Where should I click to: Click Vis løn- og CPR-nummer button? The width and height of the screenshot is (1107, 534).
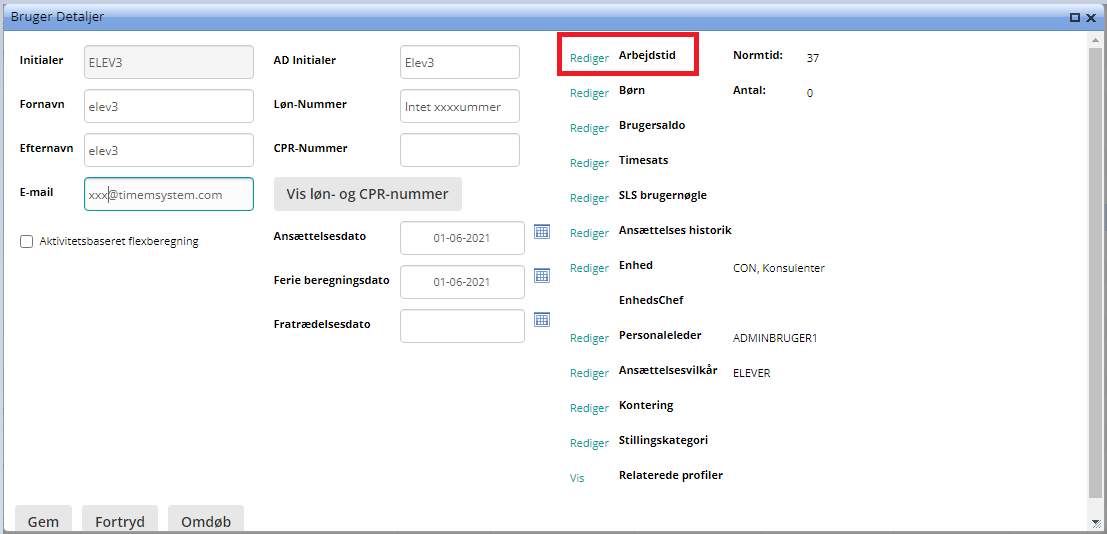tap(367, 194)
